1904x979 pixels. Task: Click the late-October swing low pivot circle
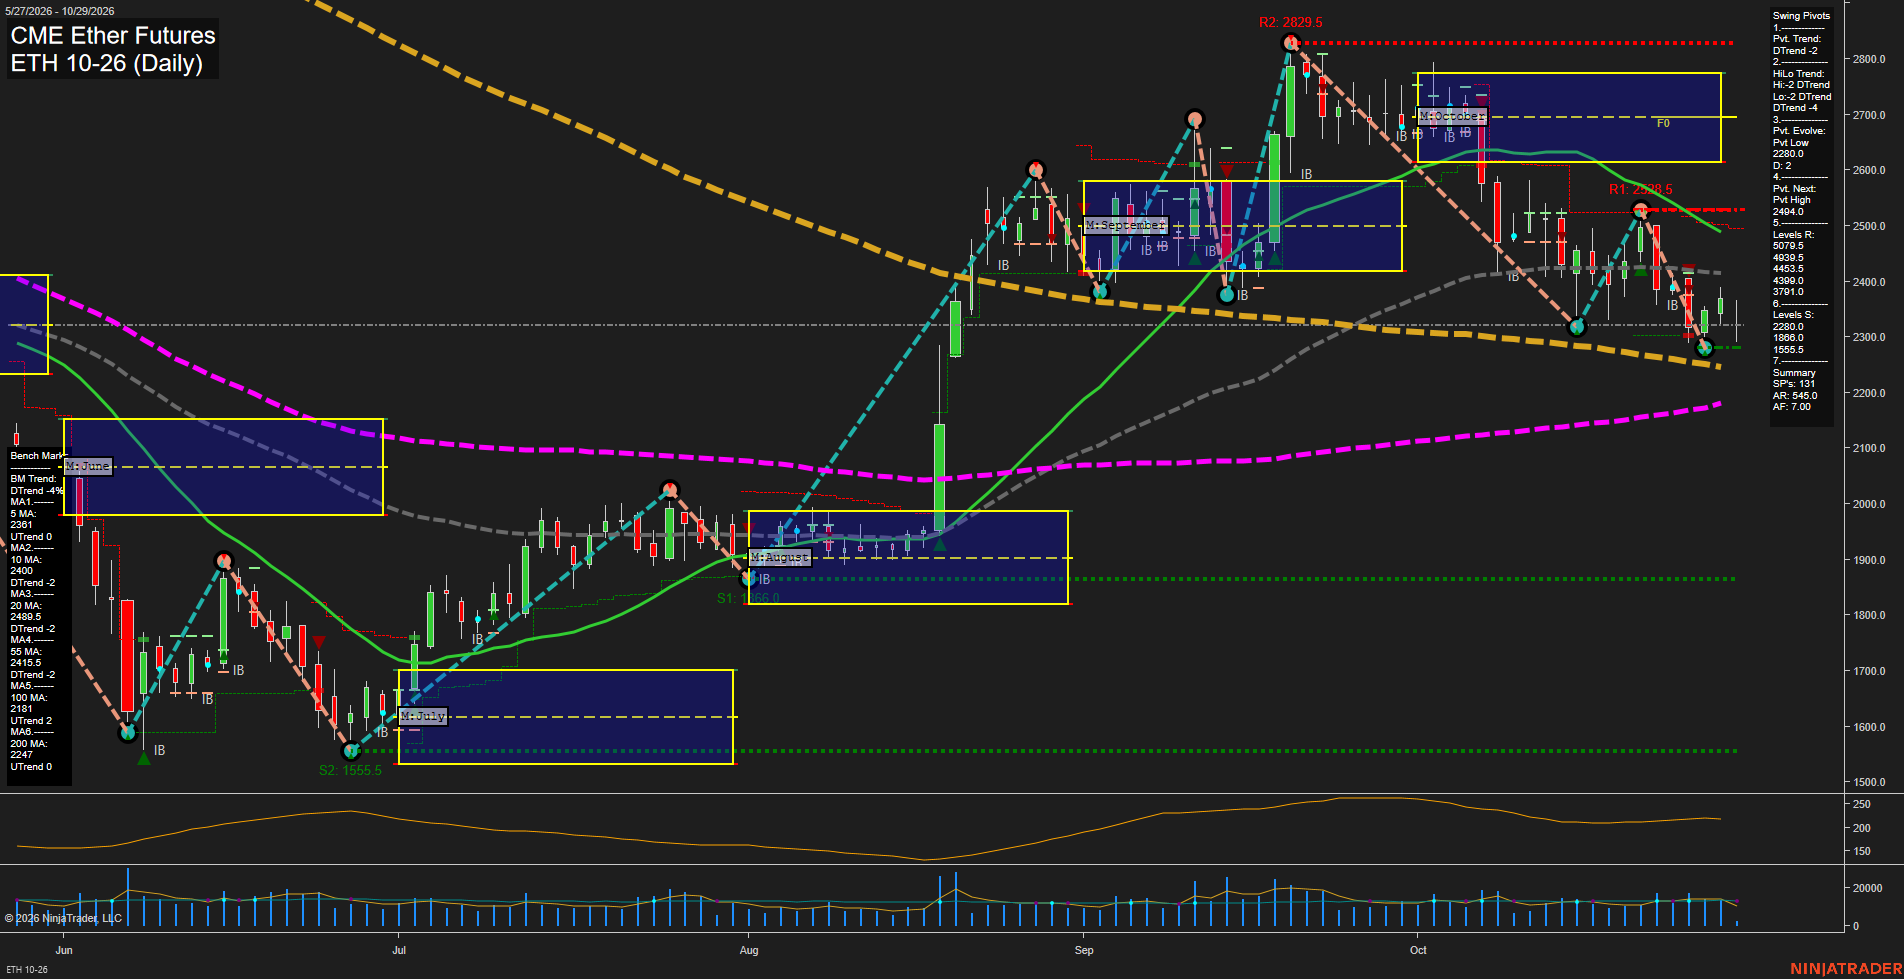(x=1706, y=348)
